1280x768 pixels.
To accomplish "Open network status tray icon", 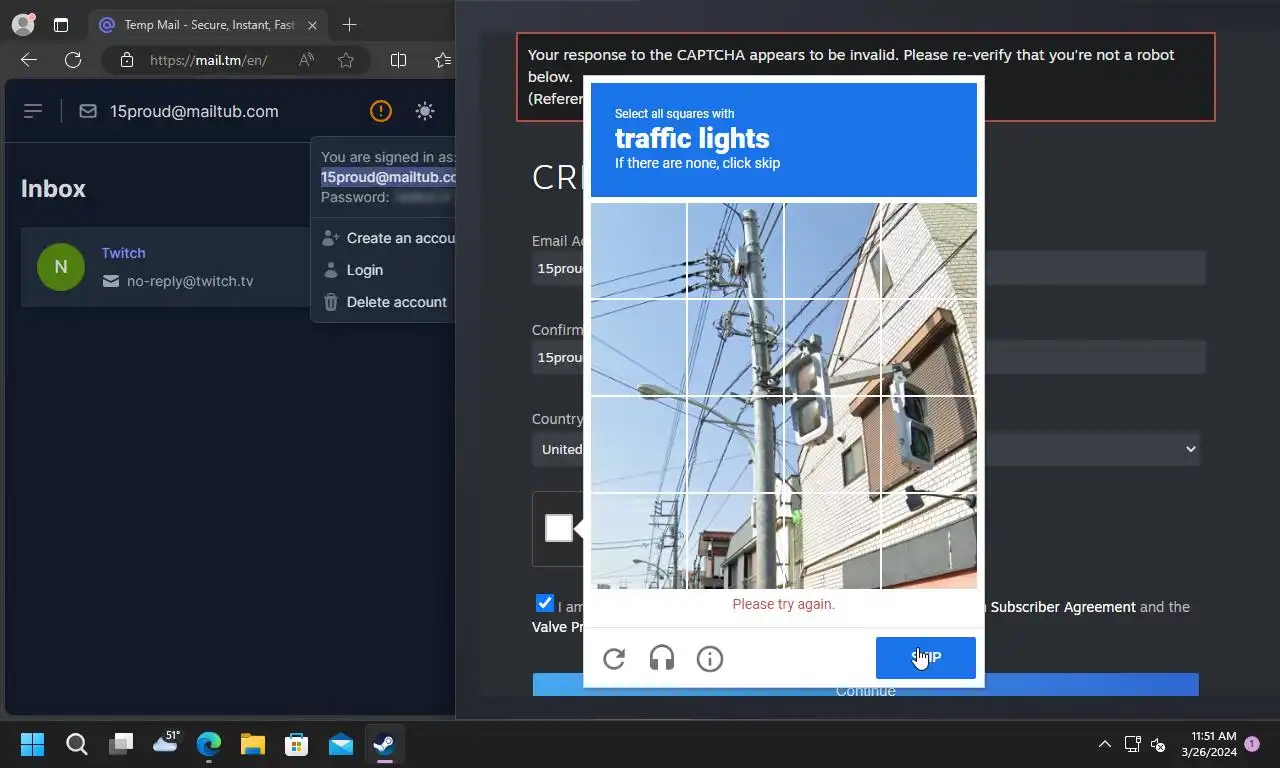I will pos(1133,744).
